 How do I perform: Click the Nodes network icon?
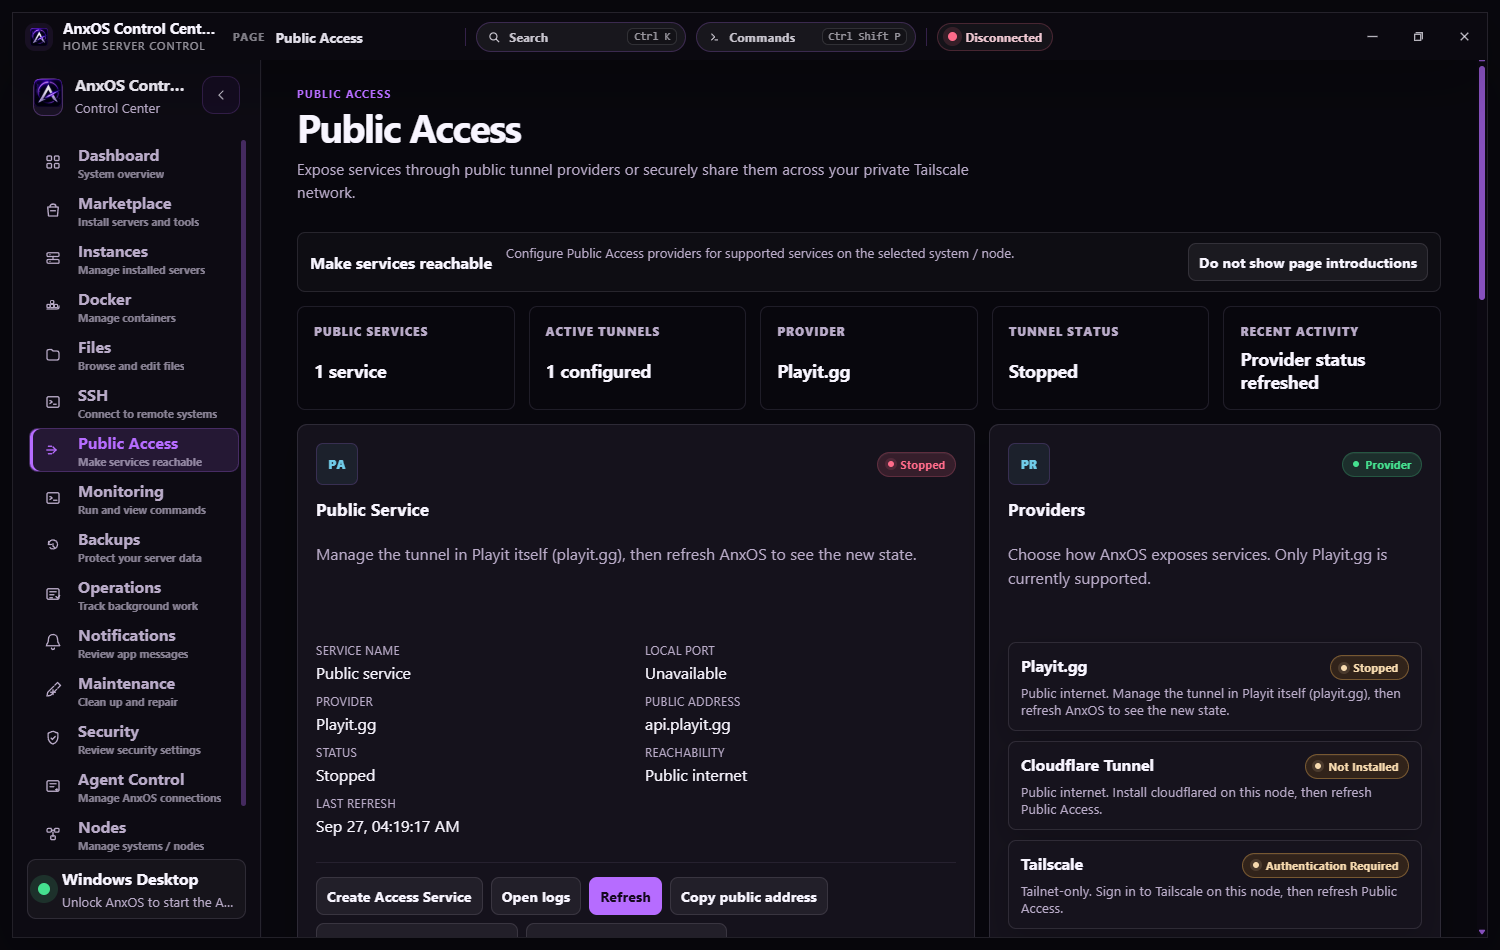click(53, 834)
